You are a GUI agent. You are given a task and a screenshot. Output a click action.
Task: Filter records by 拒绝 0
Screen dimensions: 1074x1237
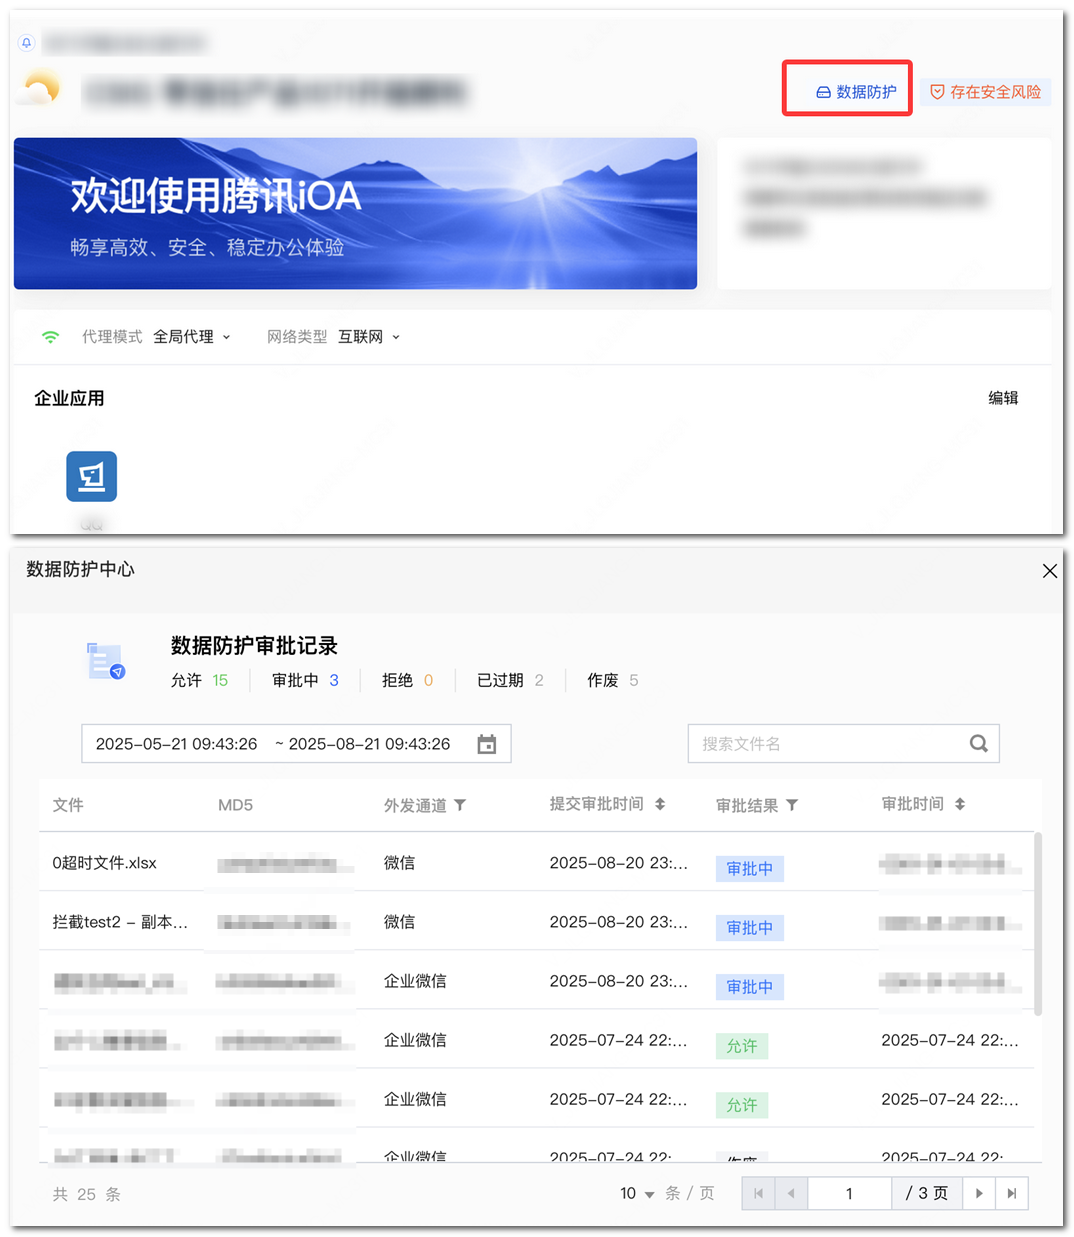click(x=407, y=680)
